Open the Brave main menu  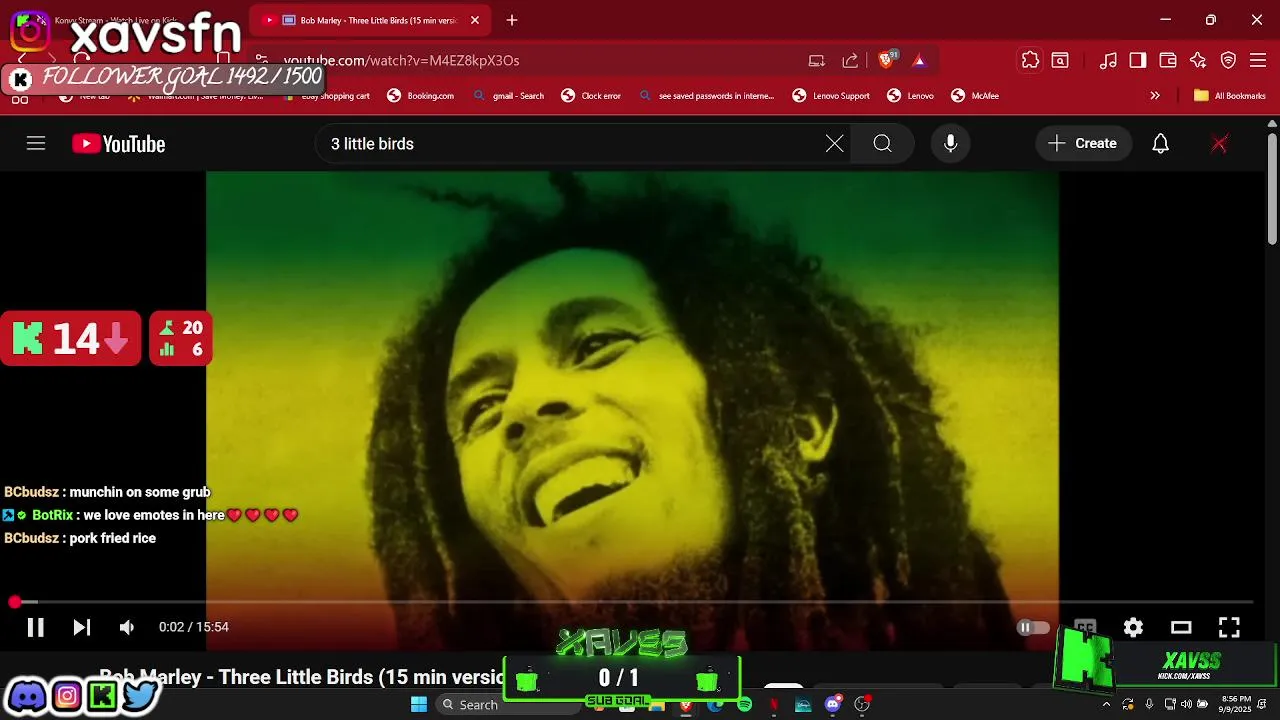(x=1258, y=60)
